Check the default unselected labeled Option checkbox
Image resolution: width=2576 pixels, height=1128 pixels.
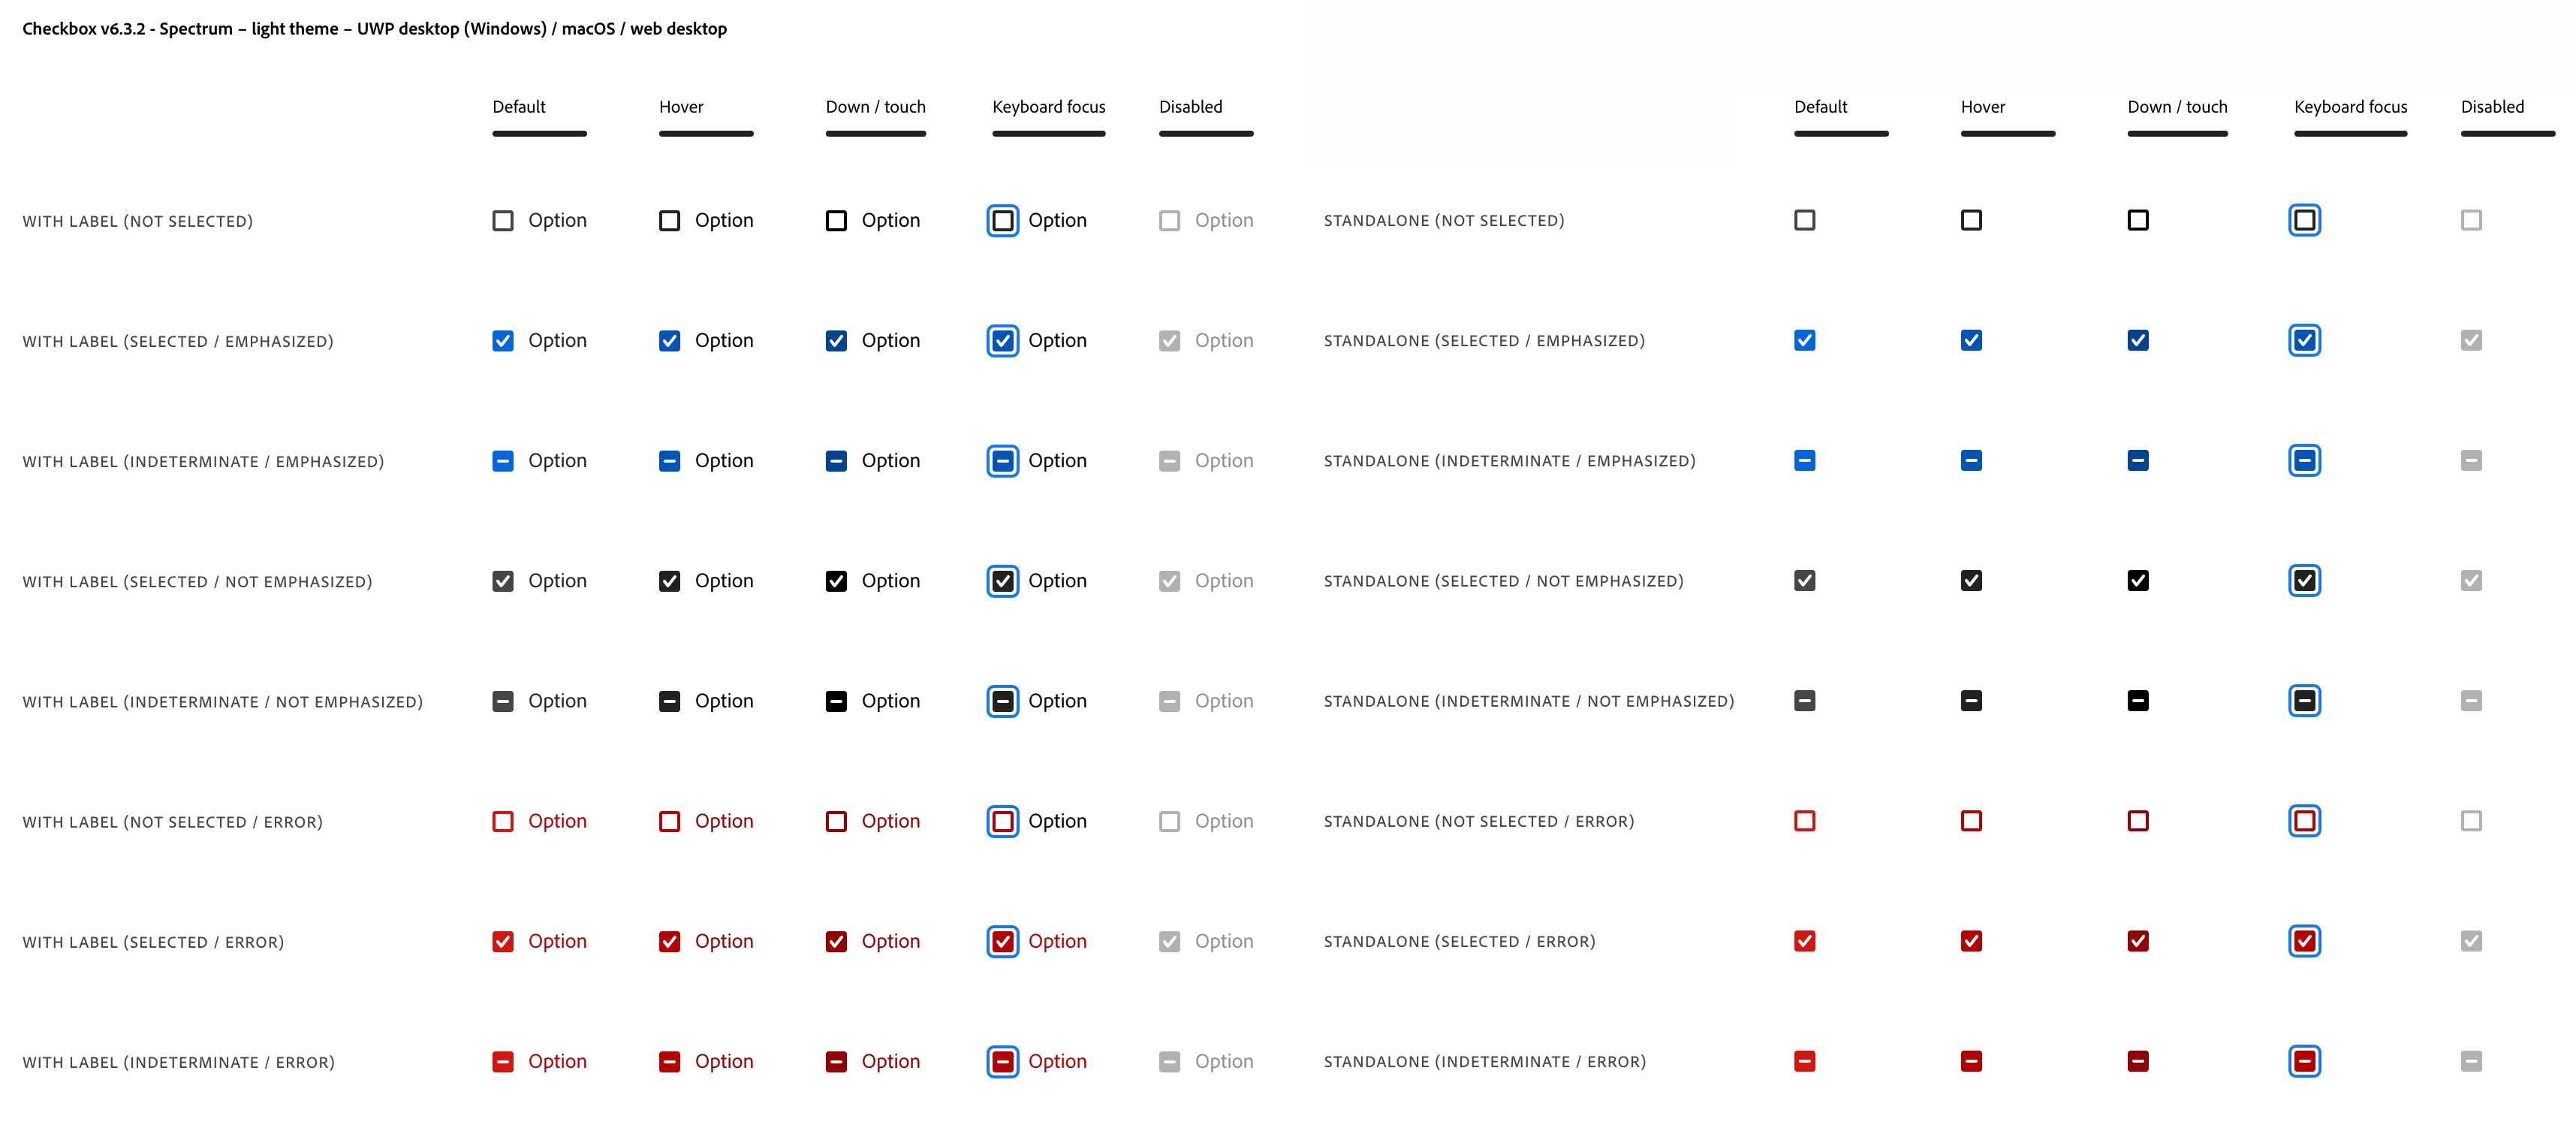click(x=503, y=220)
